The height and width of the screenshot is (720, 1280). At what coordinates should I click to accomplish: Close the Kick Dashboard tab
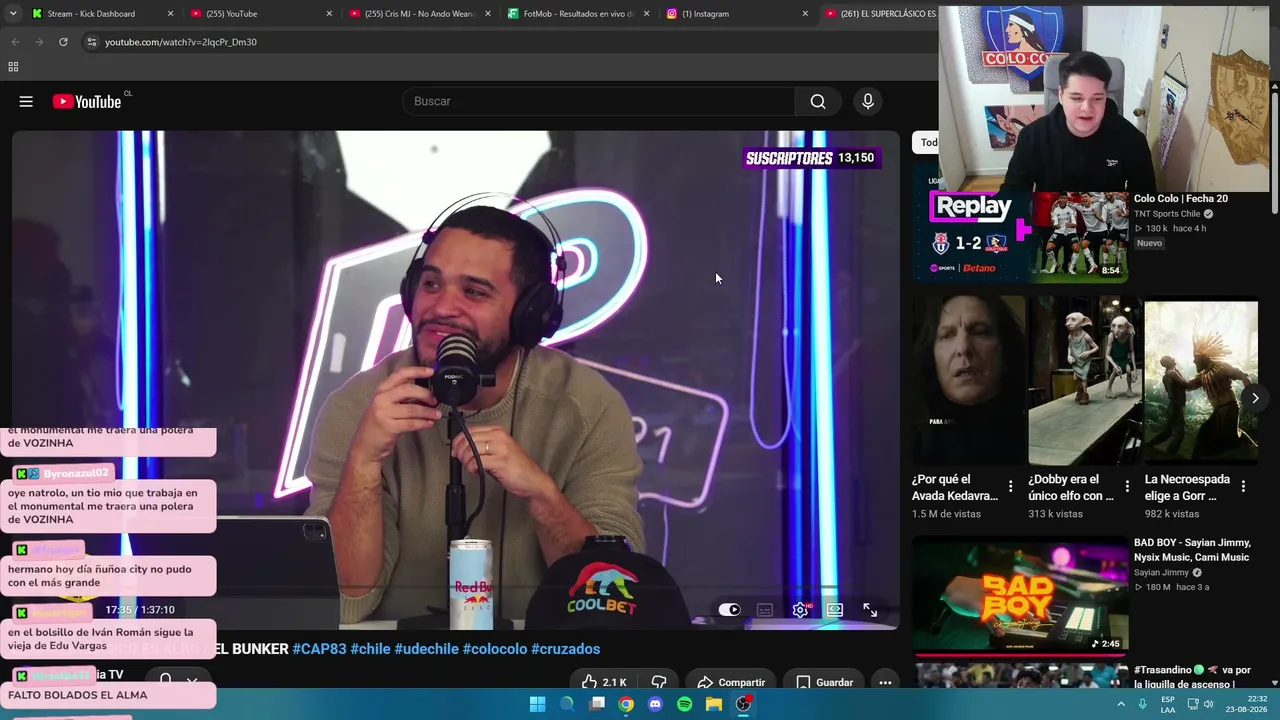(x=170, y=14)
